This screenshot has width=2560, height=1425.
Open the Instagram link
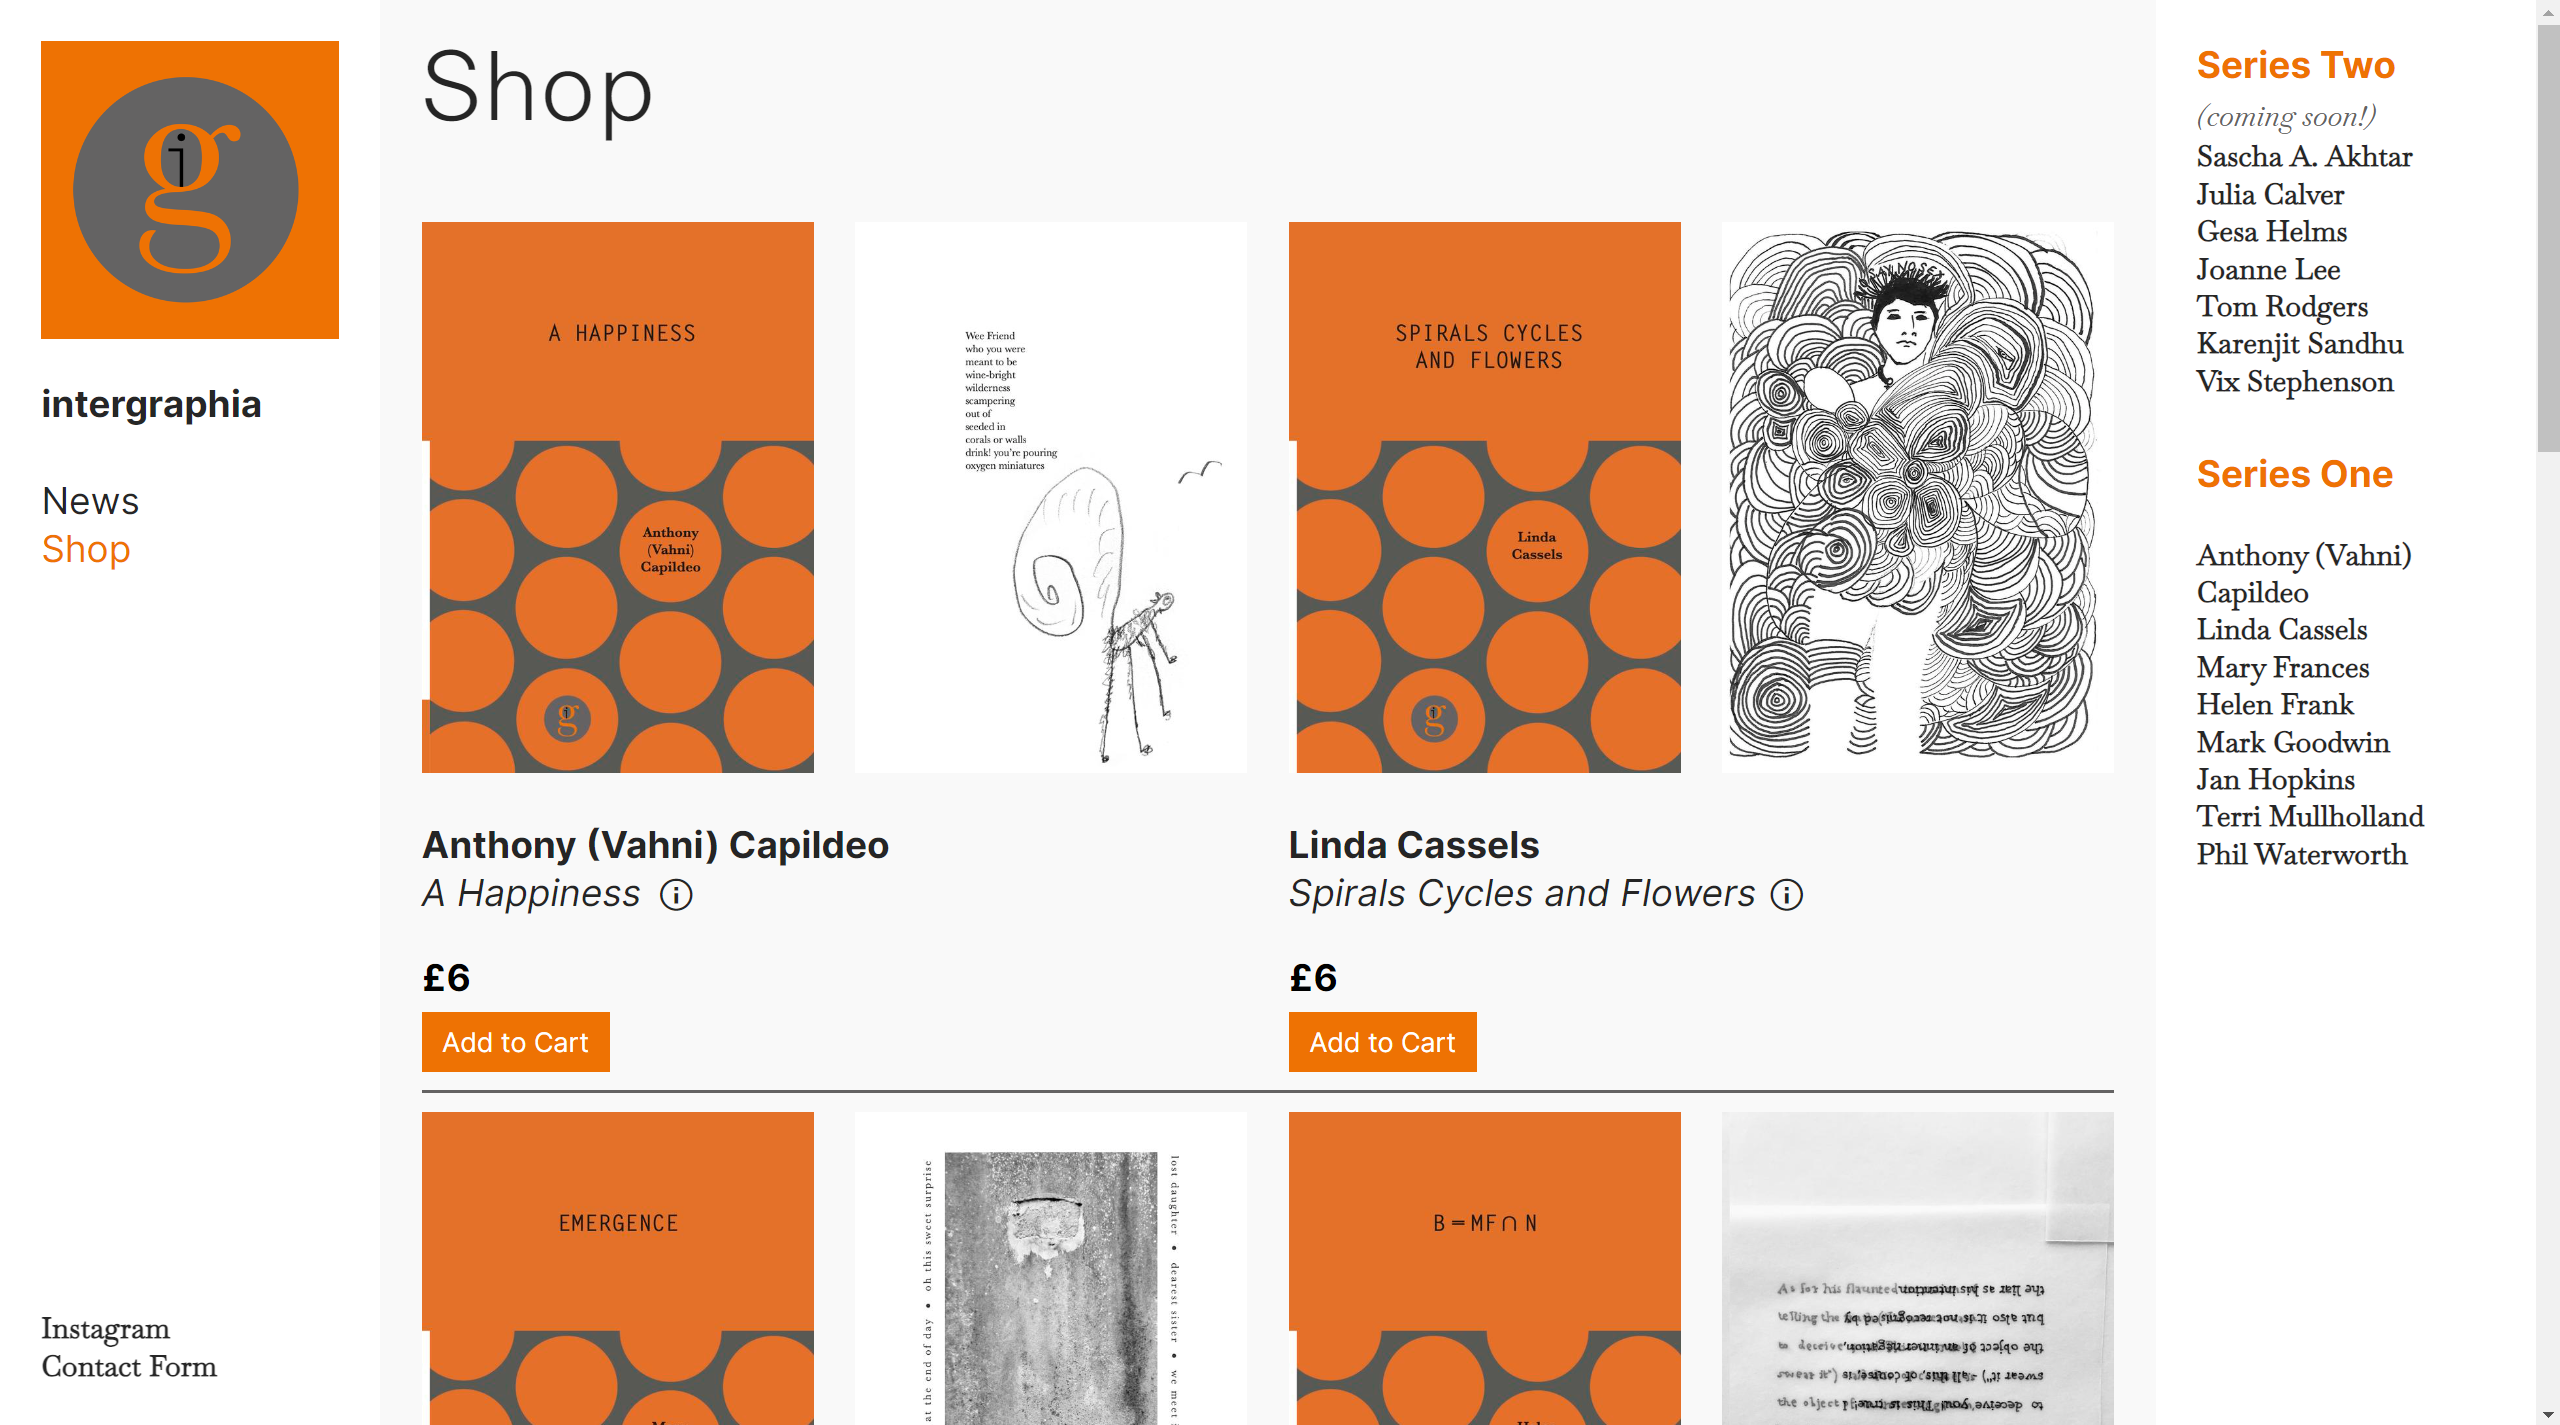105,1329
